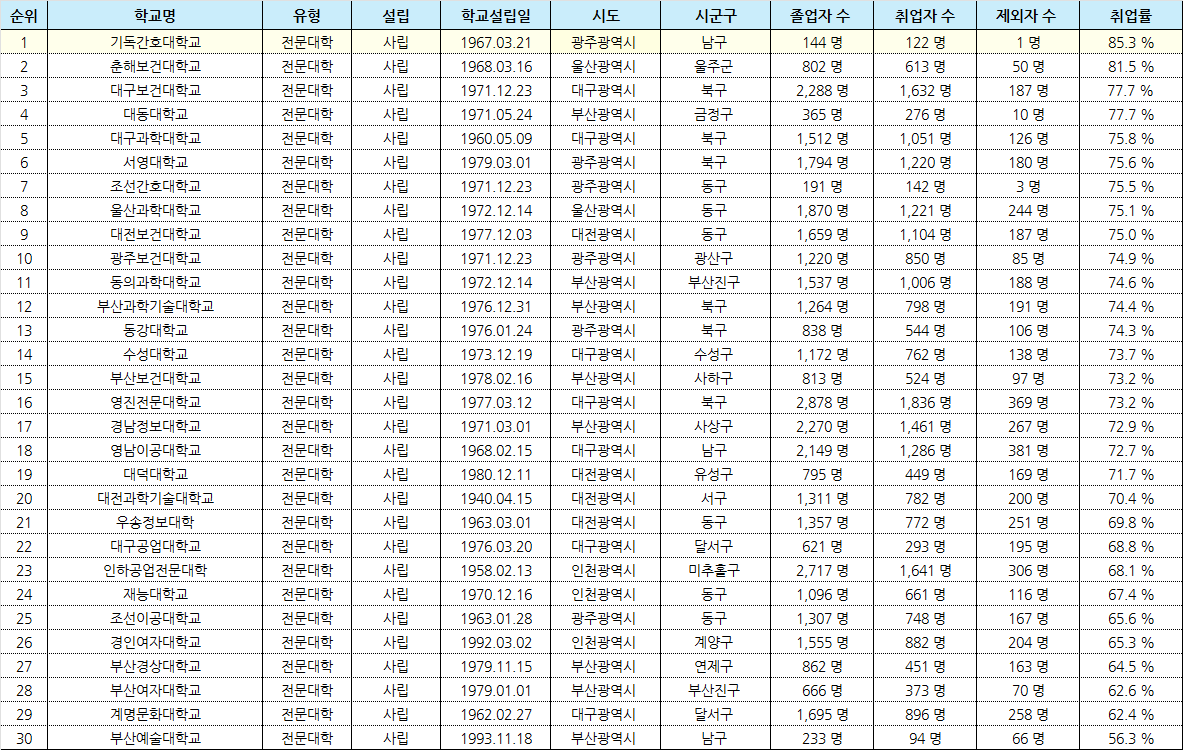Viewport: 1183px width, 750px height.
Task: Click employment rate 81.5 %
Action: tap(1131, 67)
